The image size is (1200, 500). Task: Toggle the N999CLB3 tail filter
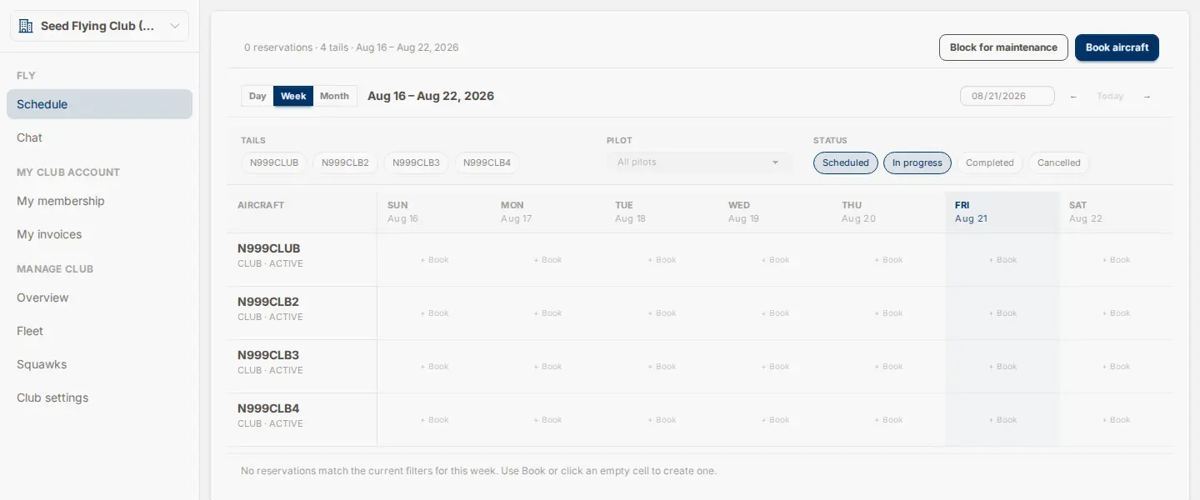click(x=416, y=163)
